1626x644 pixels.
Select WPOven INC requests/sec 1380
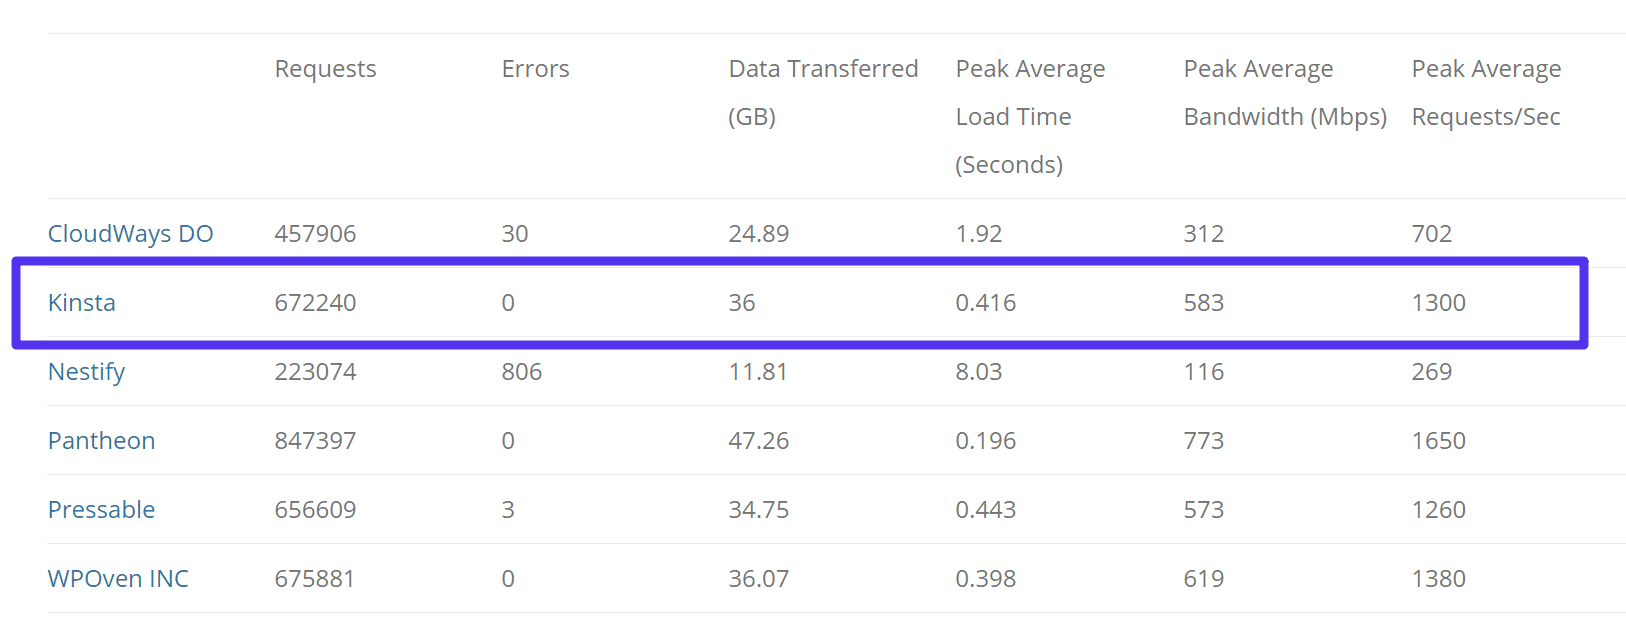pyautogui.click(x=1438, y=579)
